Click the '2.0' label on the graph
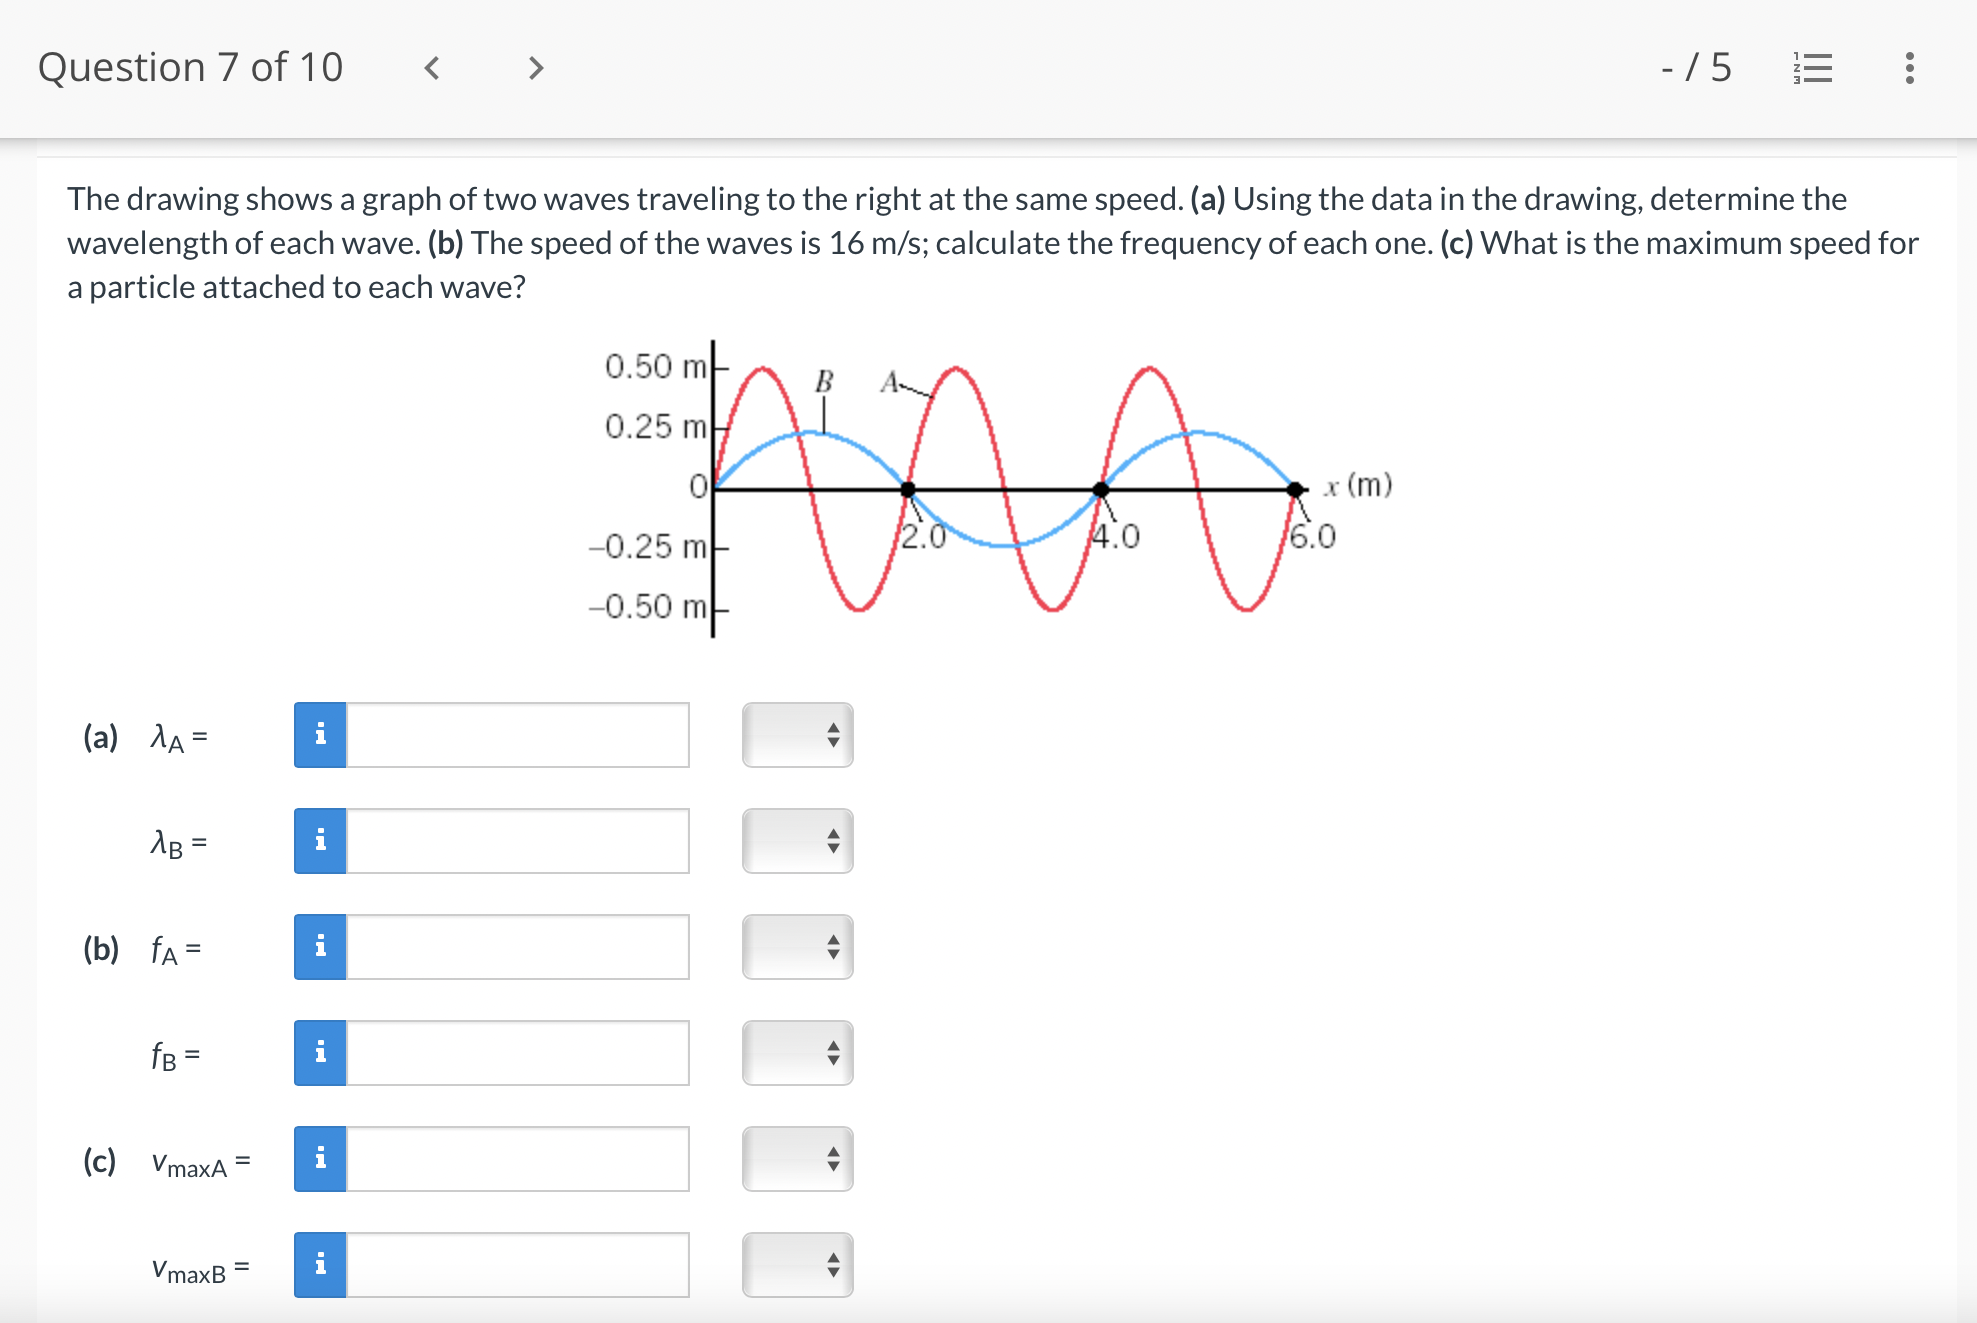 tap(923, 537)
